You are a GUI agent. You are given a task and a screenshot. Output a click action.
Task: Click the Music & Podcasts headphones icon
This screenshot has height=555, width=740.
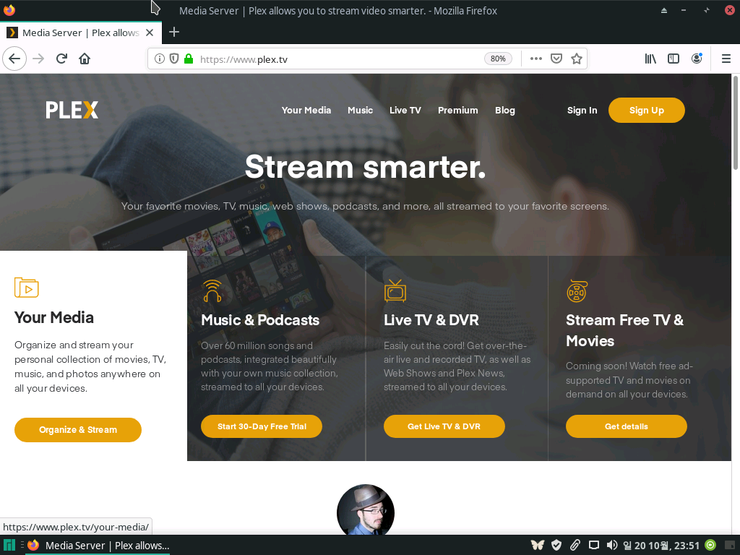[x=212, y=291]
